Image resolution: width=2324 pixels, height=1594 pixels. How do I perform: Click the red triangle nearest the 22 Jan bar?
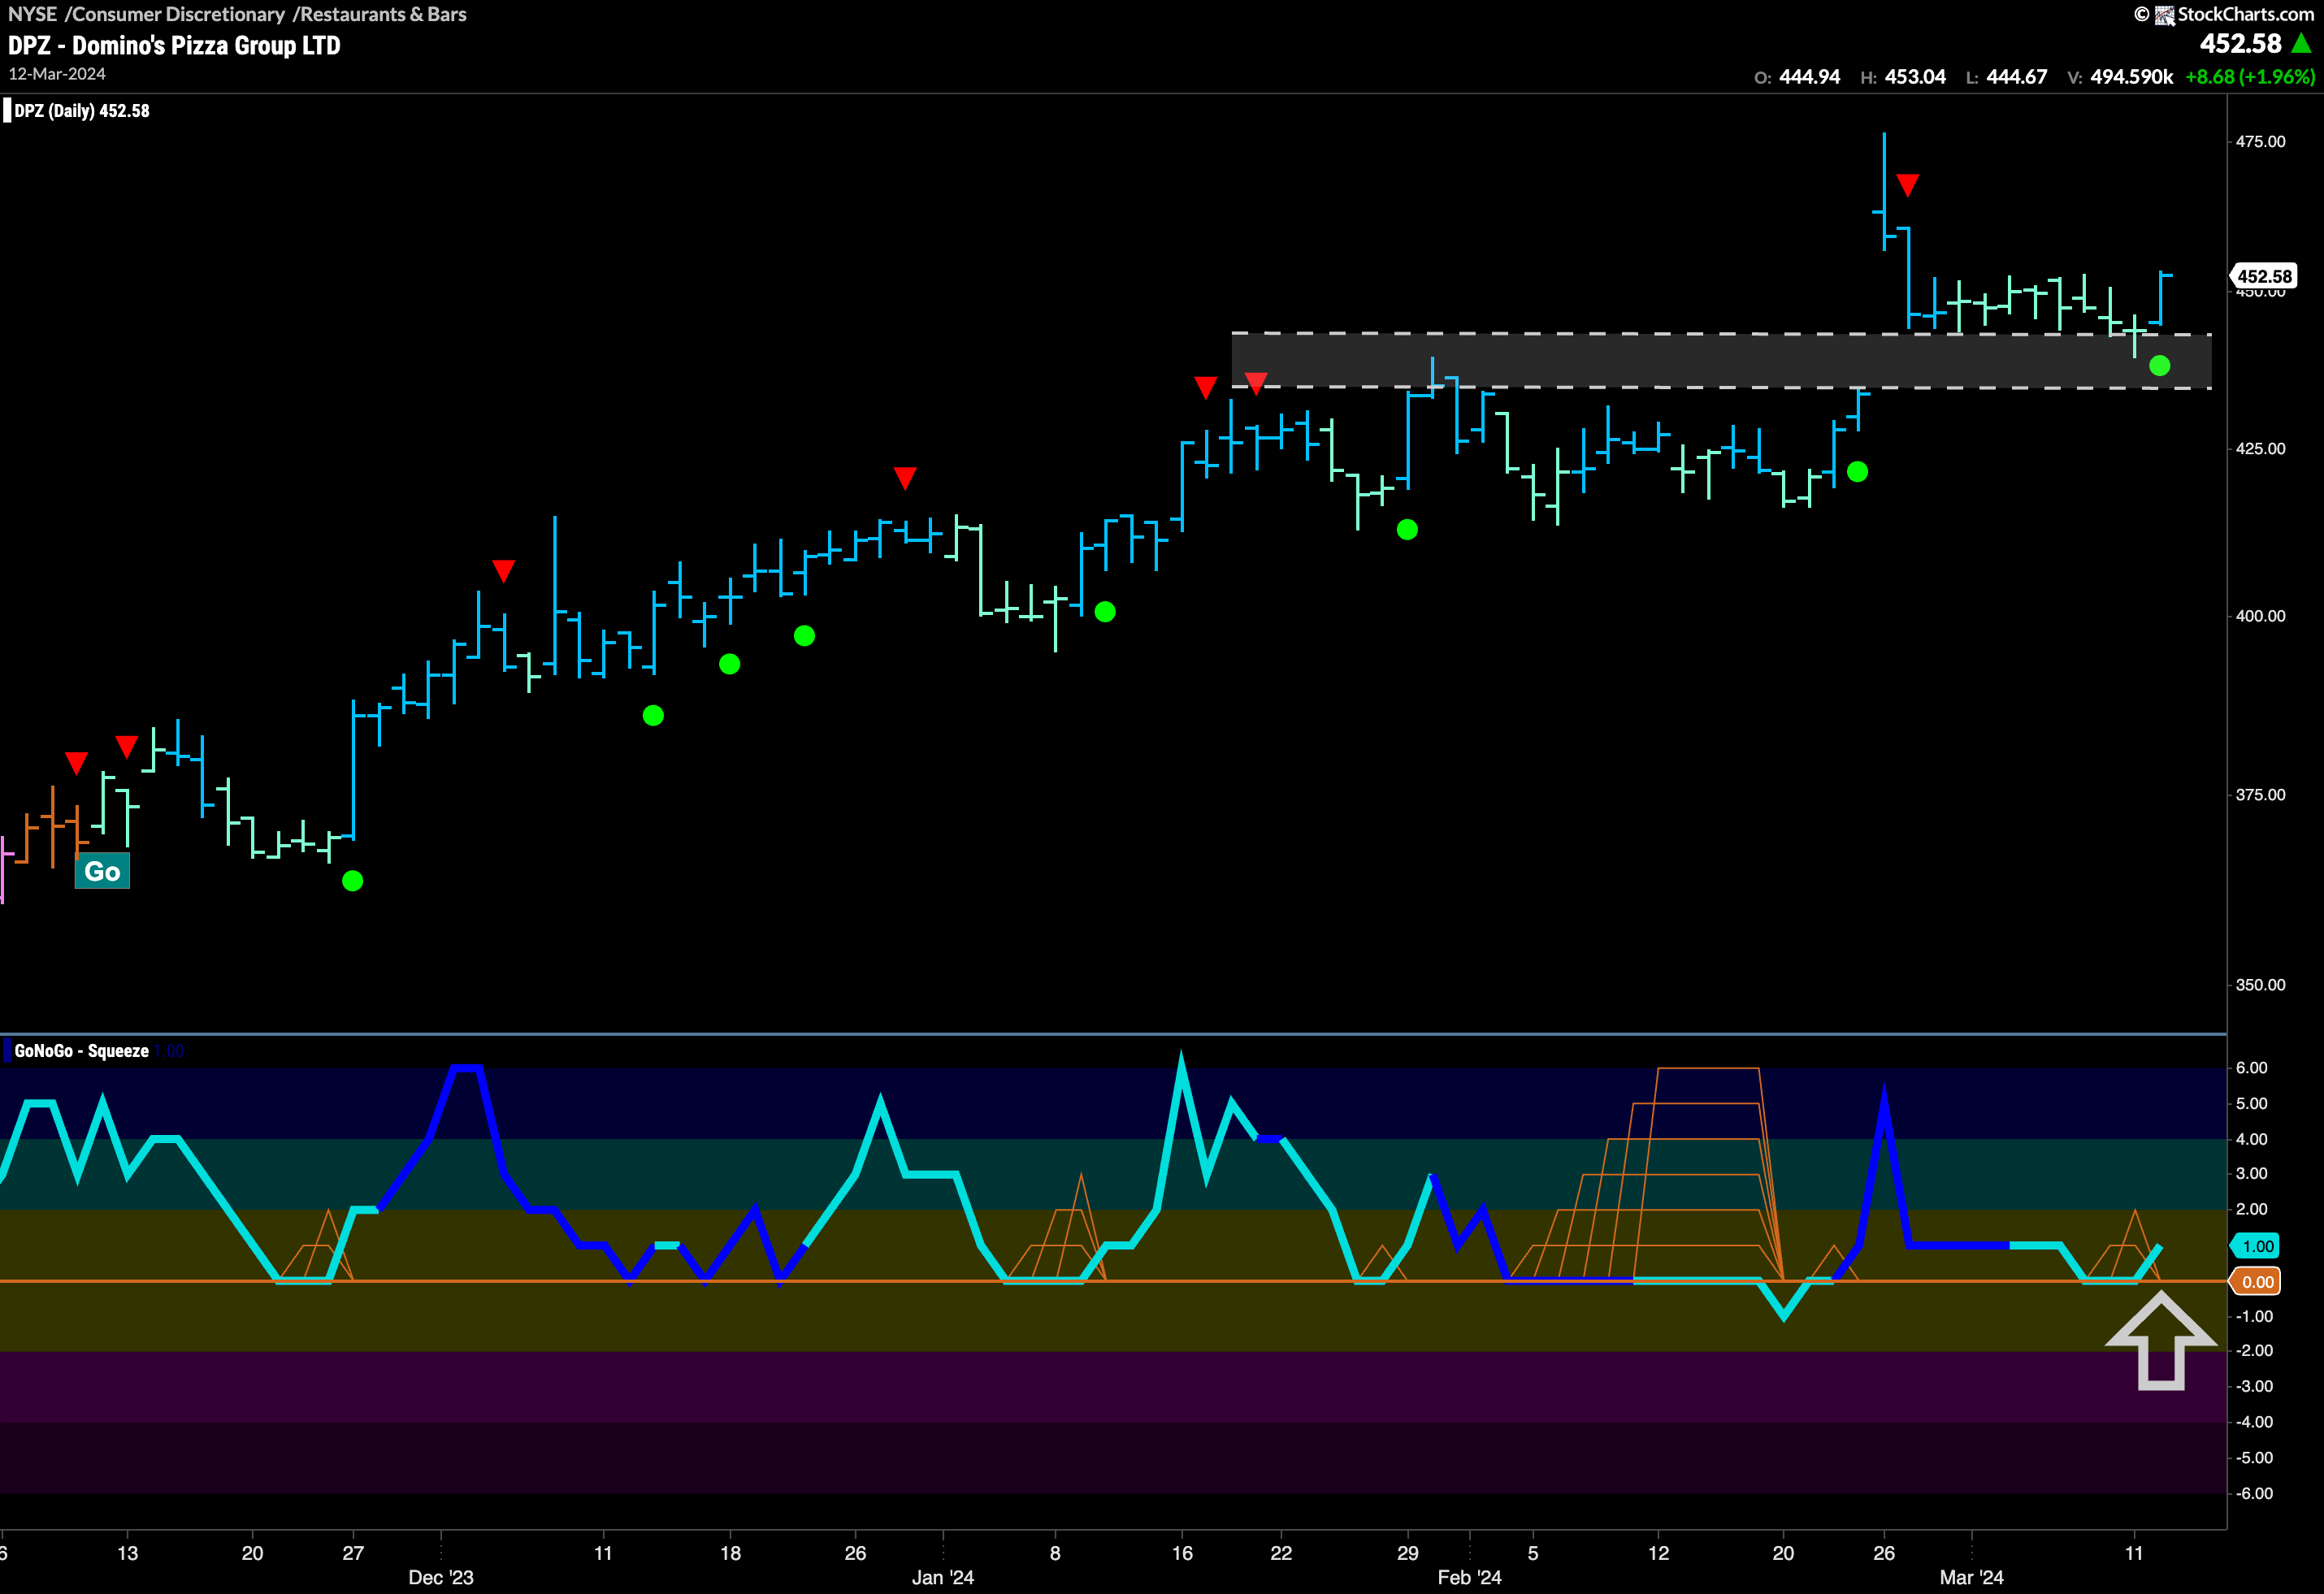tap(1256, 383)
